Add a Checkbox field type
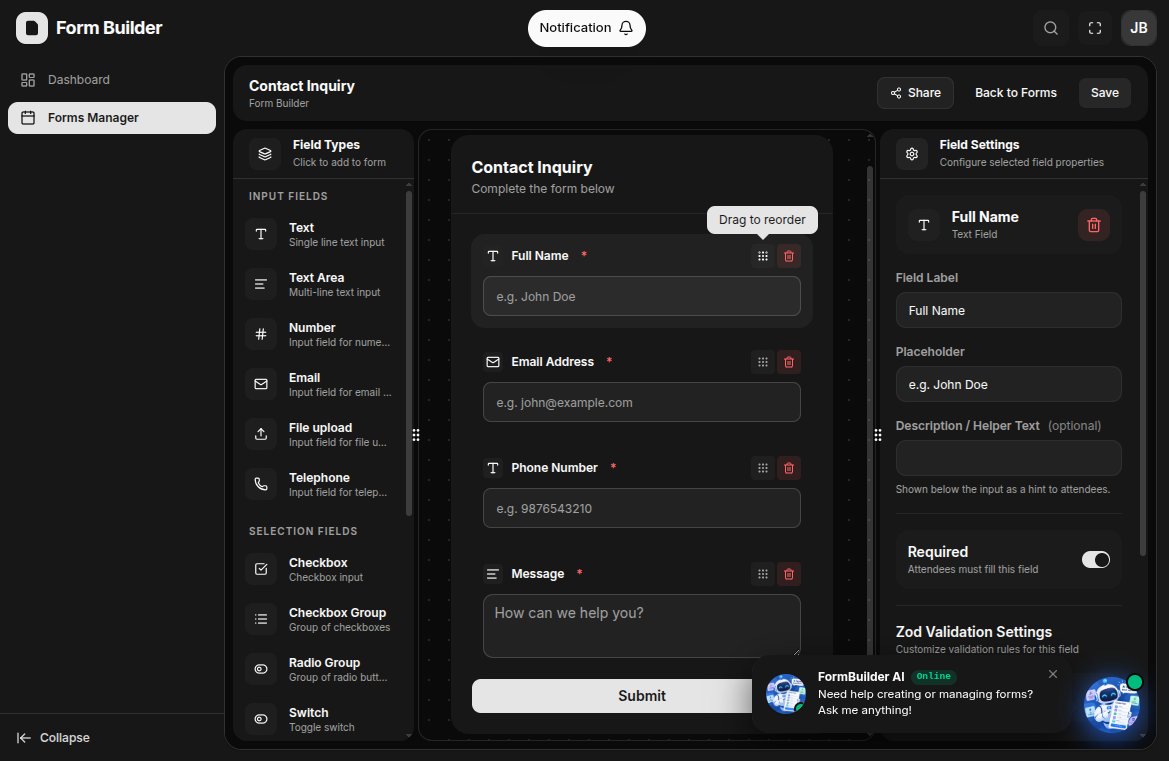This screenshot has height=761, width=1169. [322, 569]
